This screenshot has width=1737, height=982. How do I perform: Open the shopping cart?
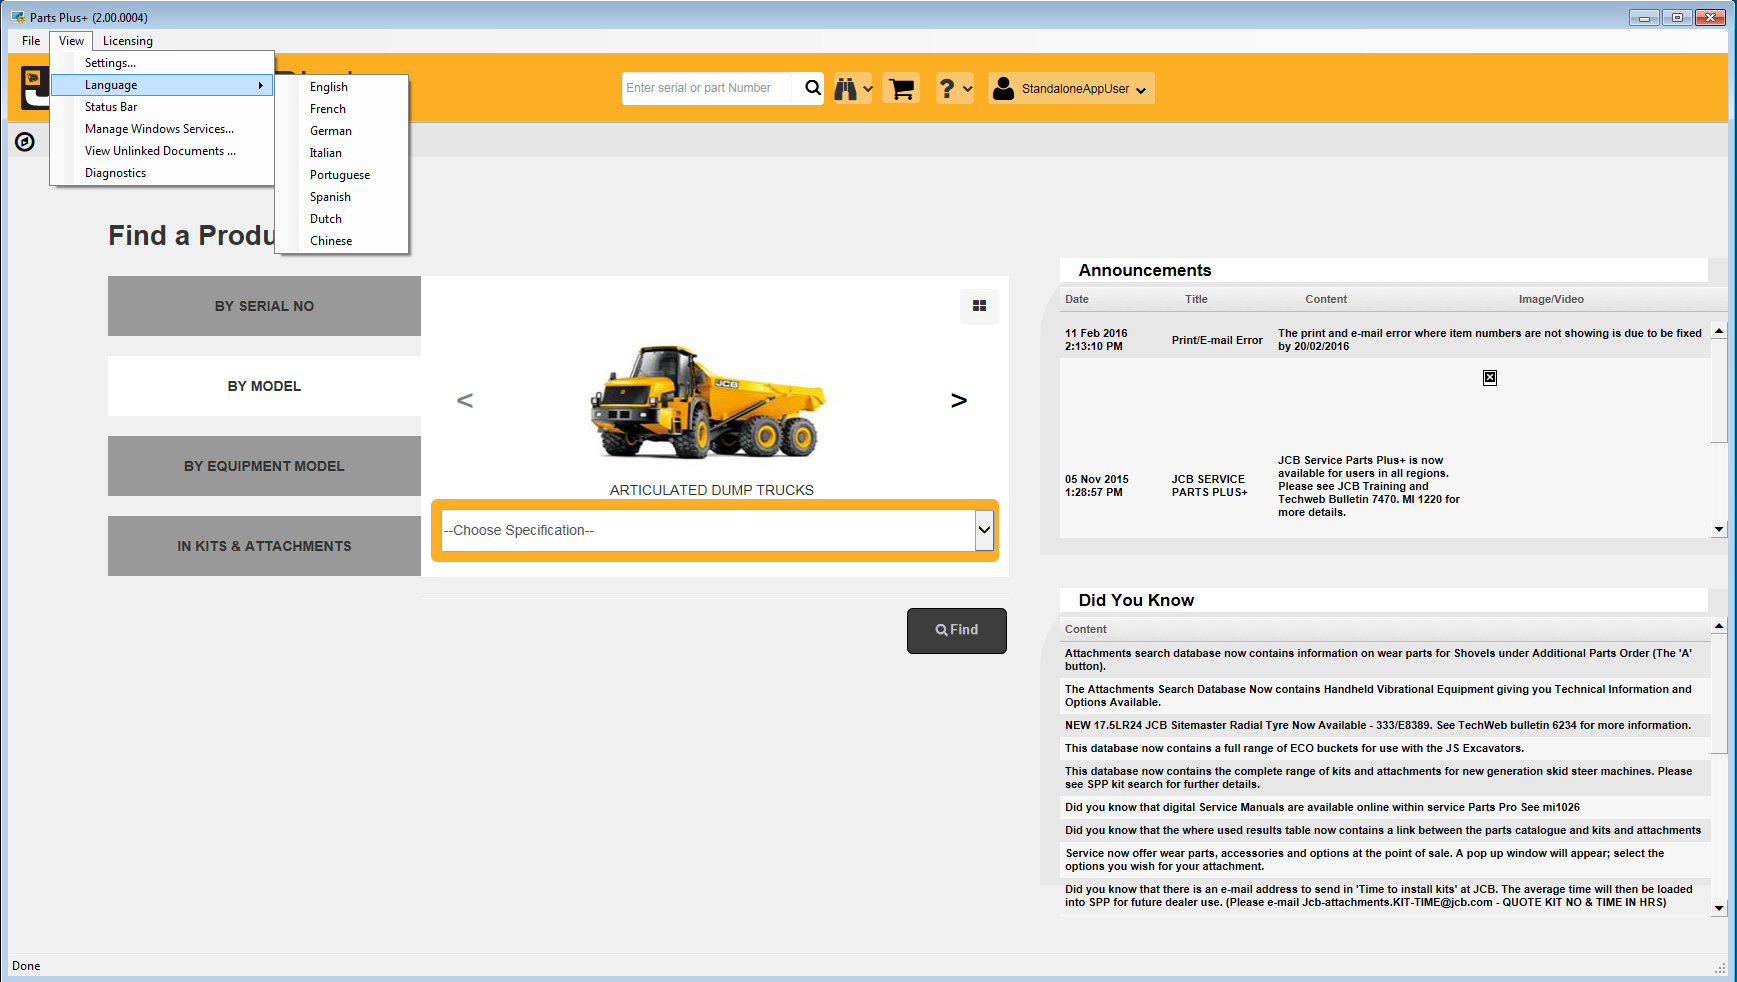901,88
